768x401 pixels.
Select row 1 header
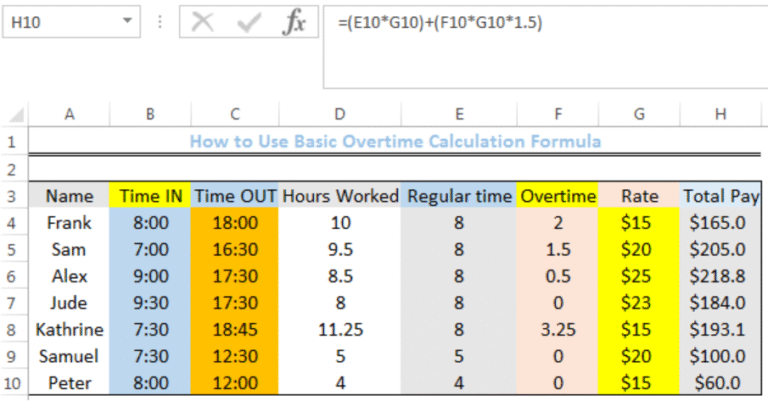12,142
